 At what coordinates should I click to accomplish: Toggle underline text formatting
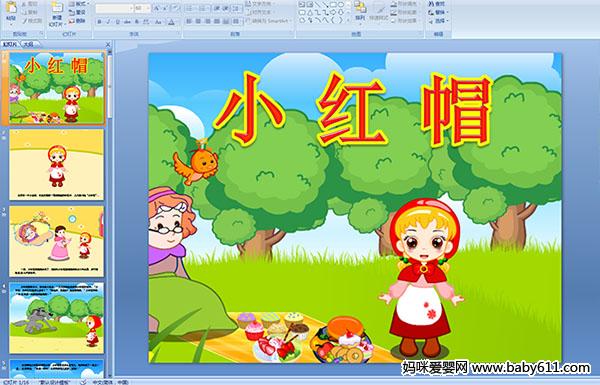(117, 22)
